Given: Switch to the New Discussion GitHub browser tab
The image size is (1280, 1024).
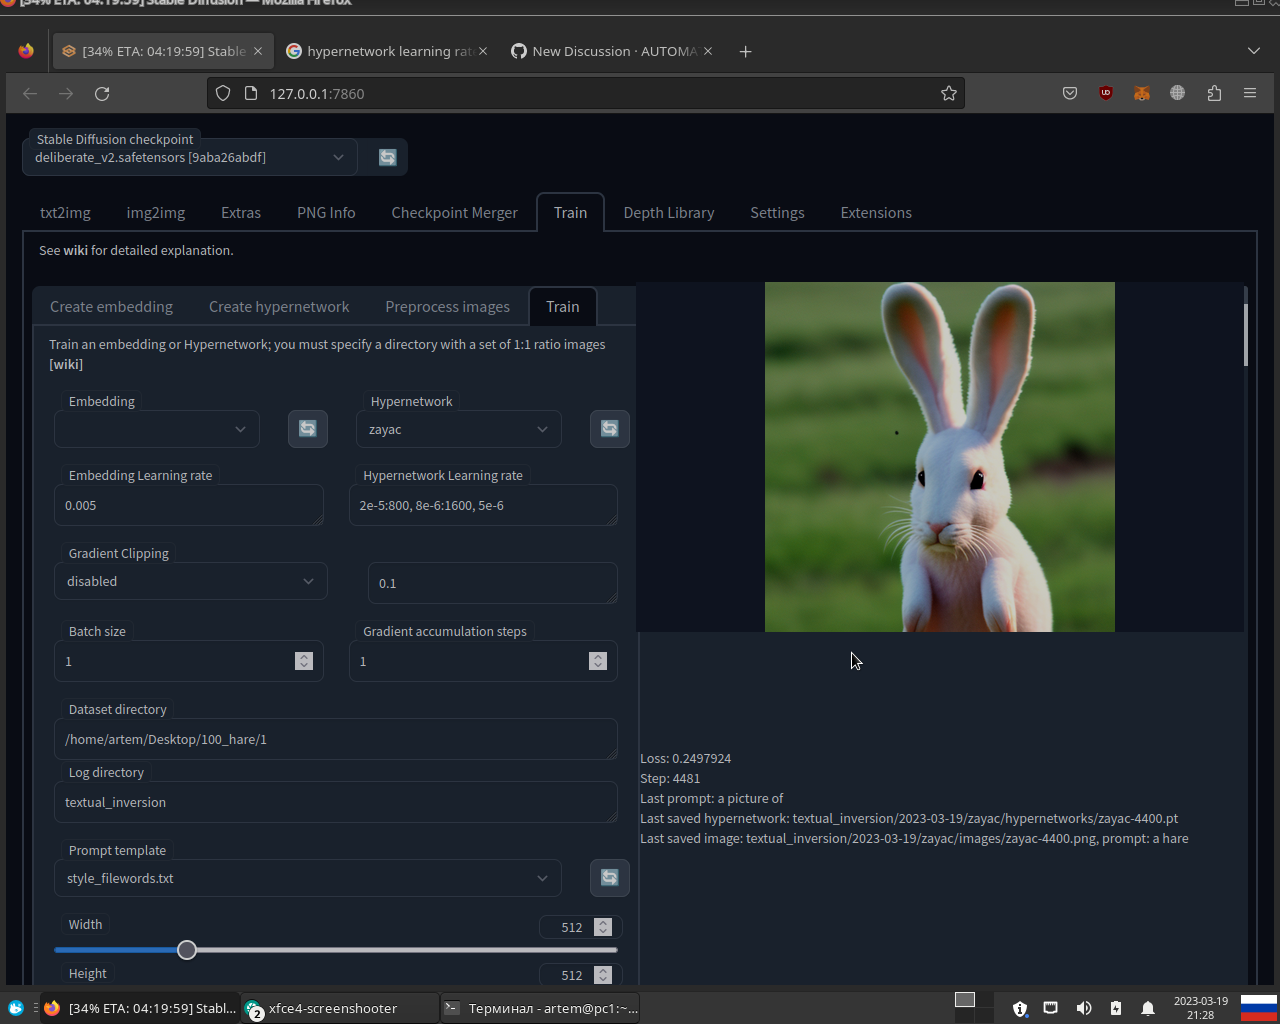Looking at the screenshot, I should tap(613, 51).
